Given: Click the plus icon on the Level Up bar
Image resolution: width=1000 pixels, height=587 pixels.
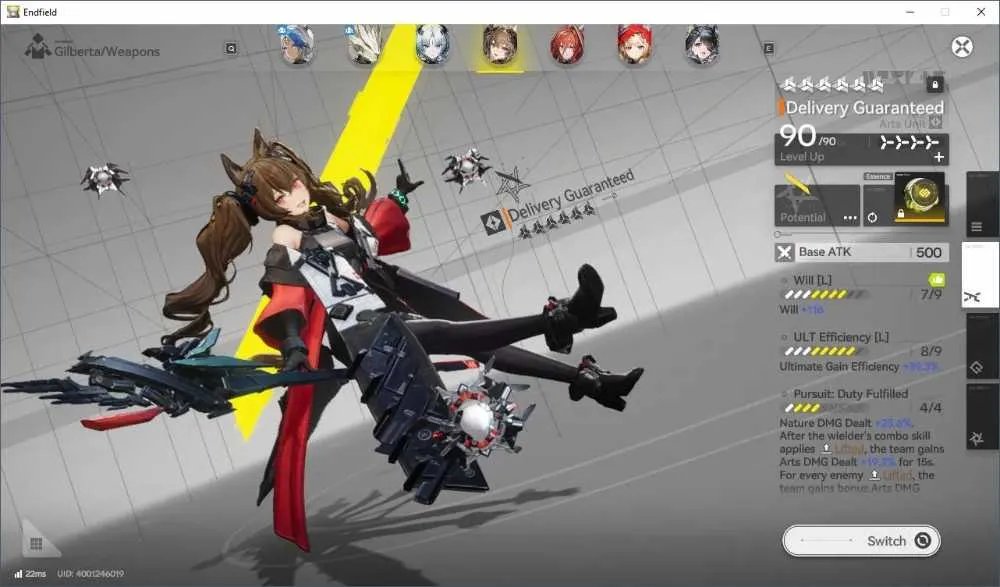Looking at the screenshot, I should click(x=939, y=157).
